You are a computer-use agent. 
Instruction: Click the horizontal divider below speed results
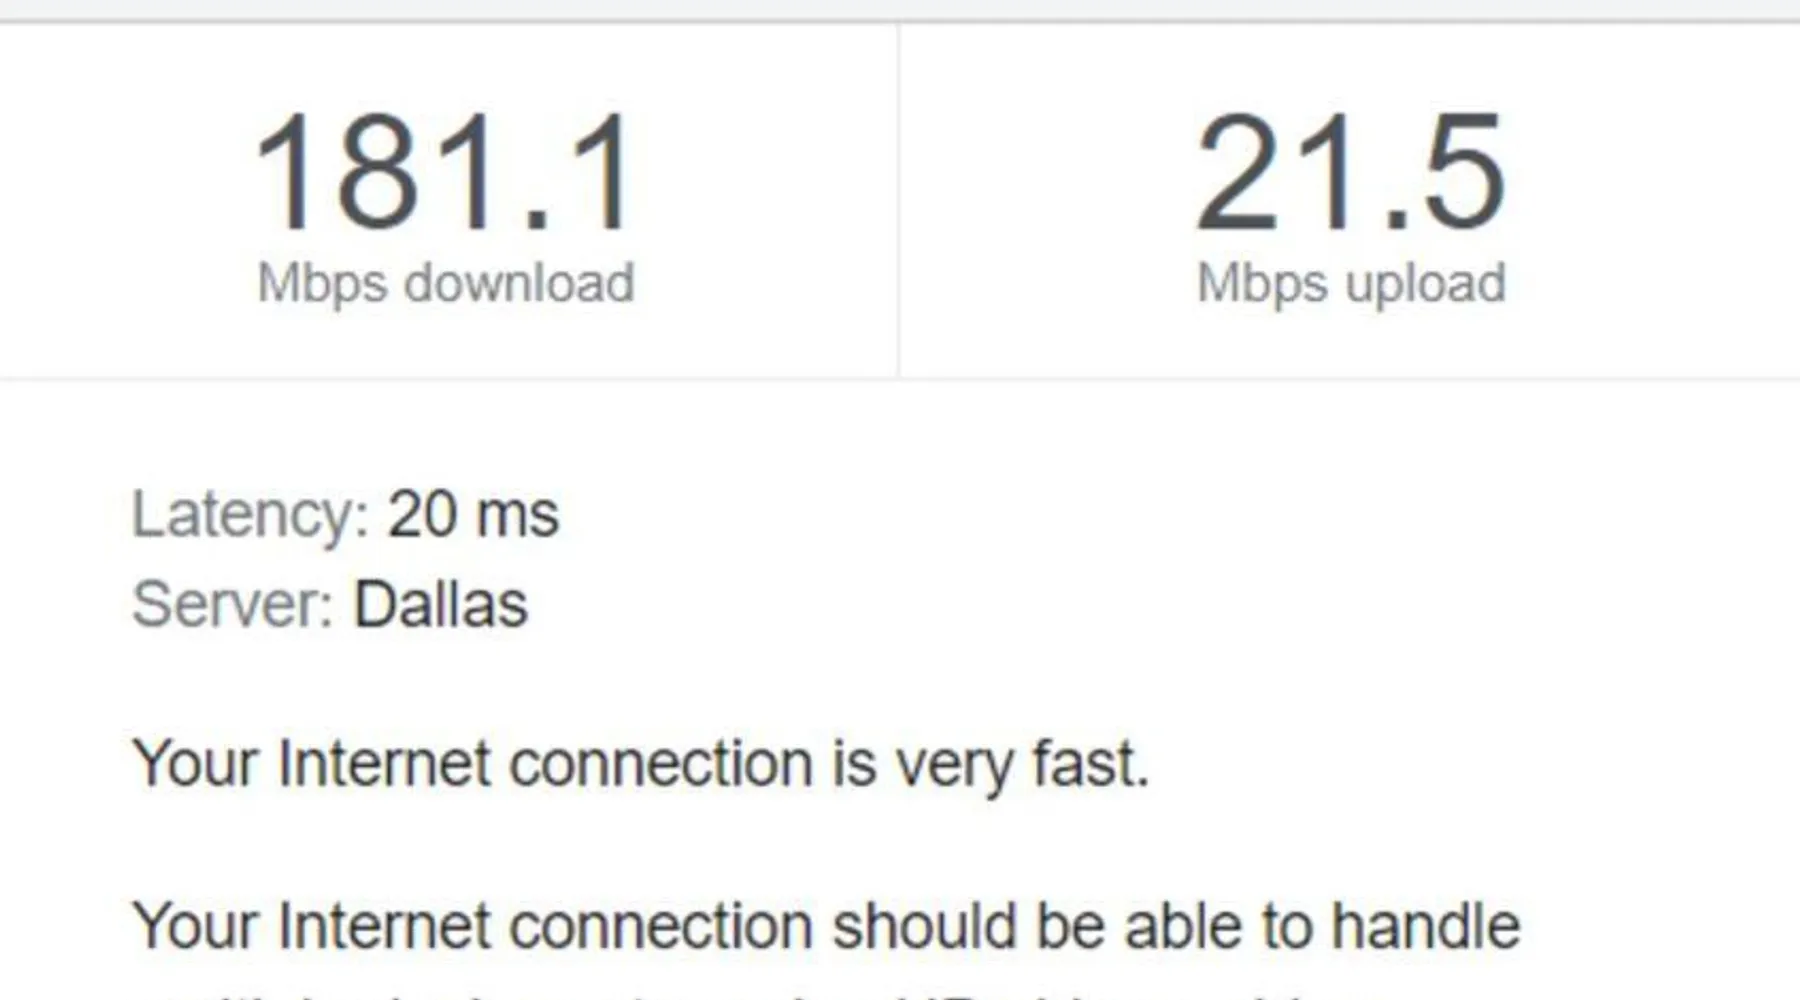click(900, 379)
